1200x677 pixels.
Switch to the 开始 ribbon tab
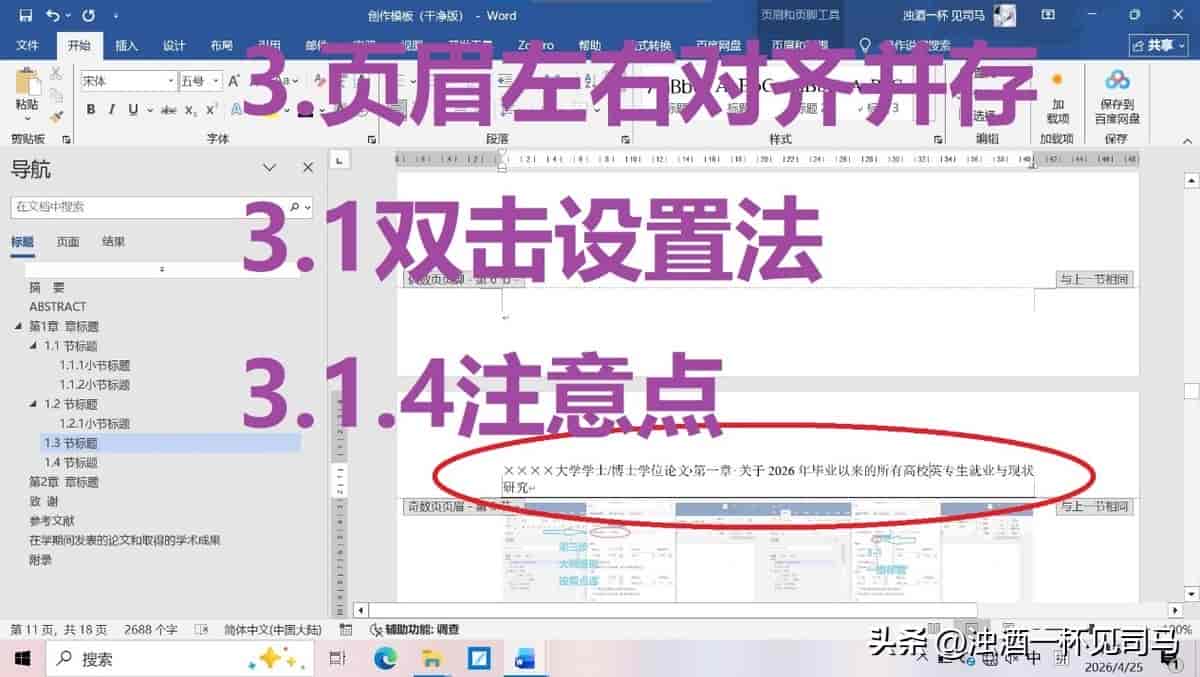(x=79, y=46)
